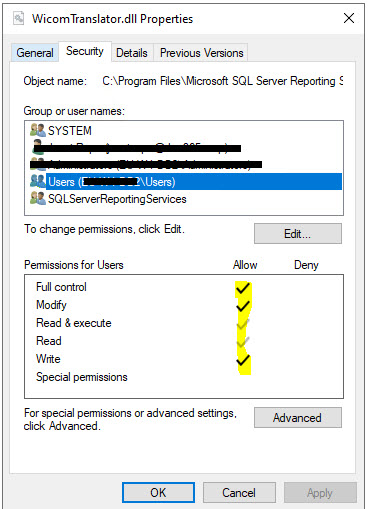Click the greyed Read & execute Allow checkmark
Viewport: 368px width, 509px height.
click(x=243, y=324)
